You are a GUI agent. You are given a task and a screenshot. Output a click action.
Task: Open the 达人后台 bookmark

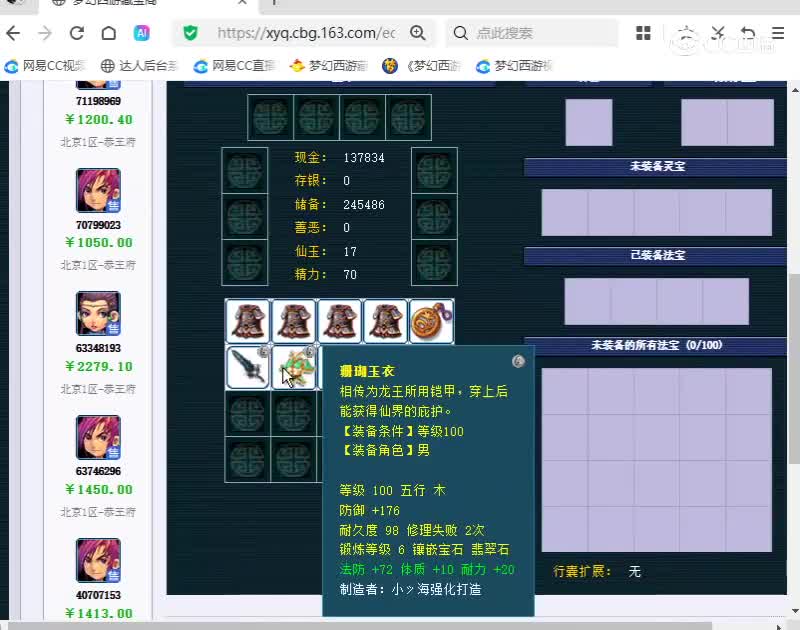[139, 66]
